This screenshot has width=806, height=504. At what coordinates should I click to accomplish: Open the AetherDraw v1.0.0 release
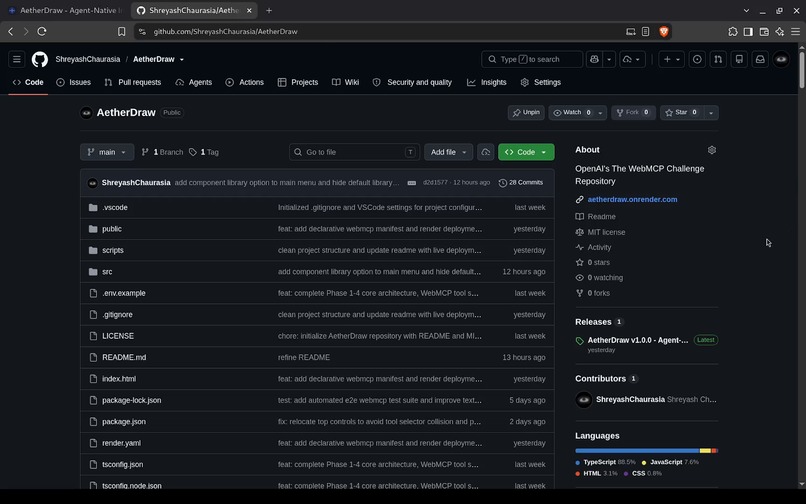click(x=637, y=340)
